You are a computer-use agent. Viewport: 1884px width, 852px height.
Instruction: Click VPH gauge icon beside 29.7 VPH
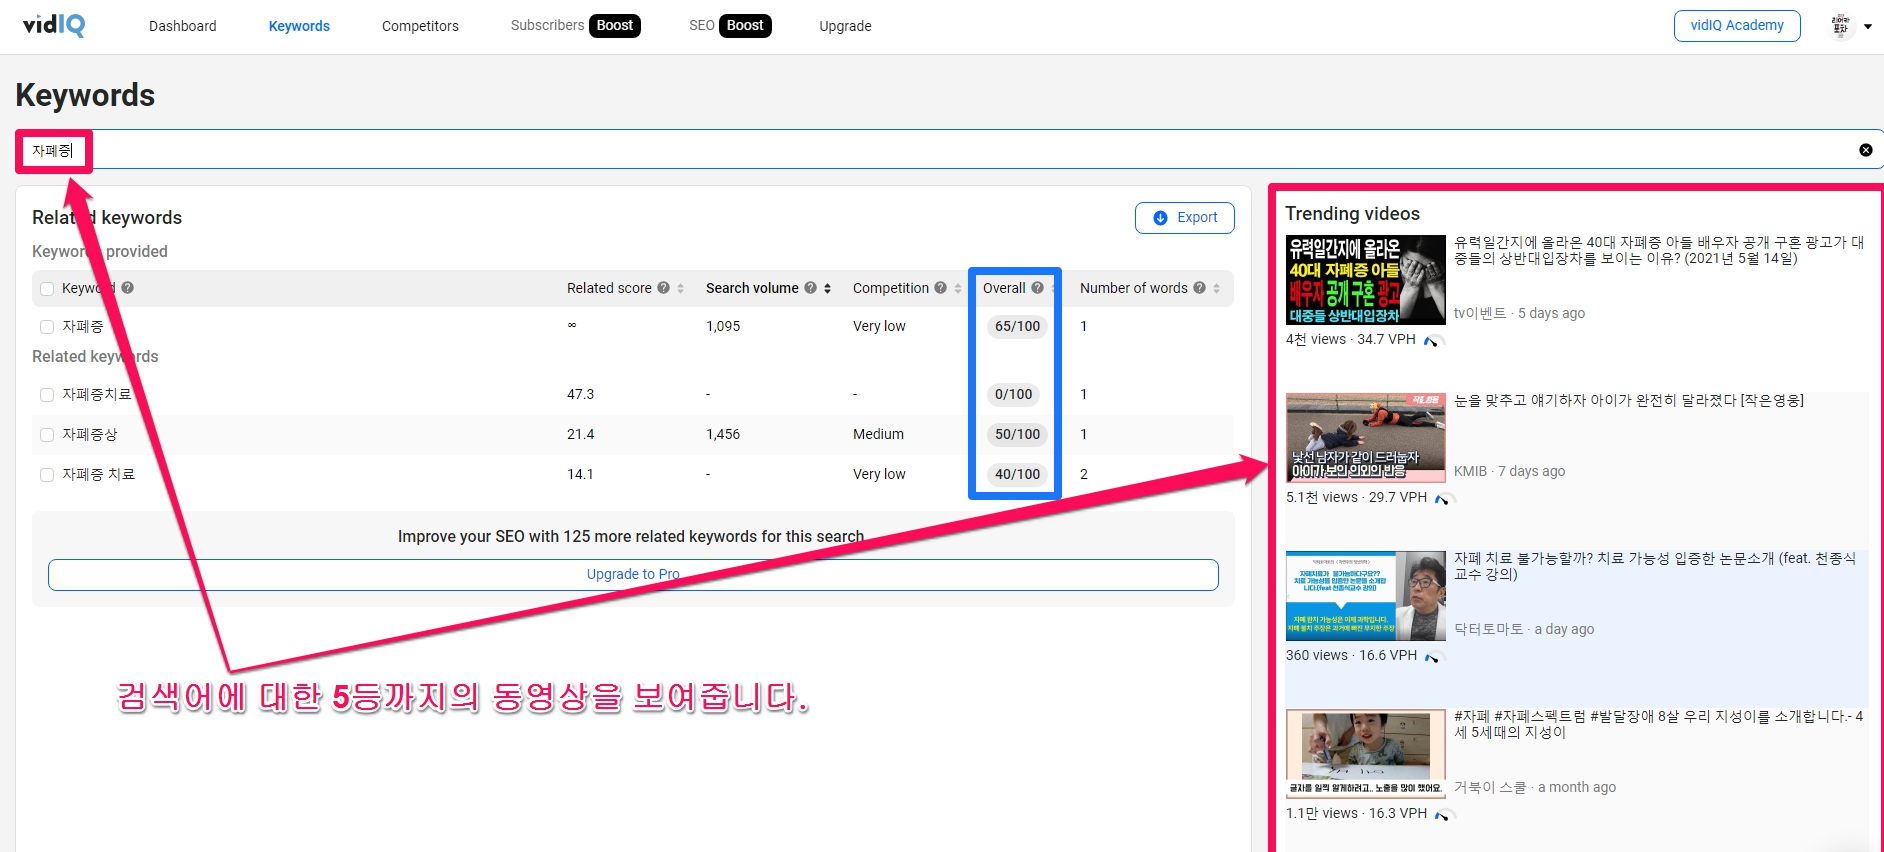click(x=1445, y=499)
